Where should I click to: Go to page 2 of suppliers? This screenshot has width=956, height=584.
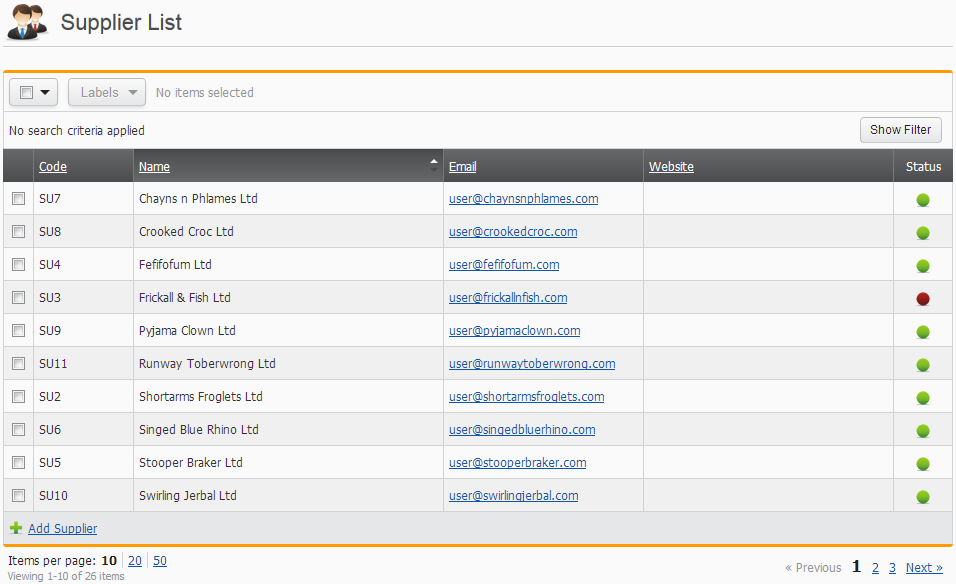pyautogui.click(x=876, y=568)
